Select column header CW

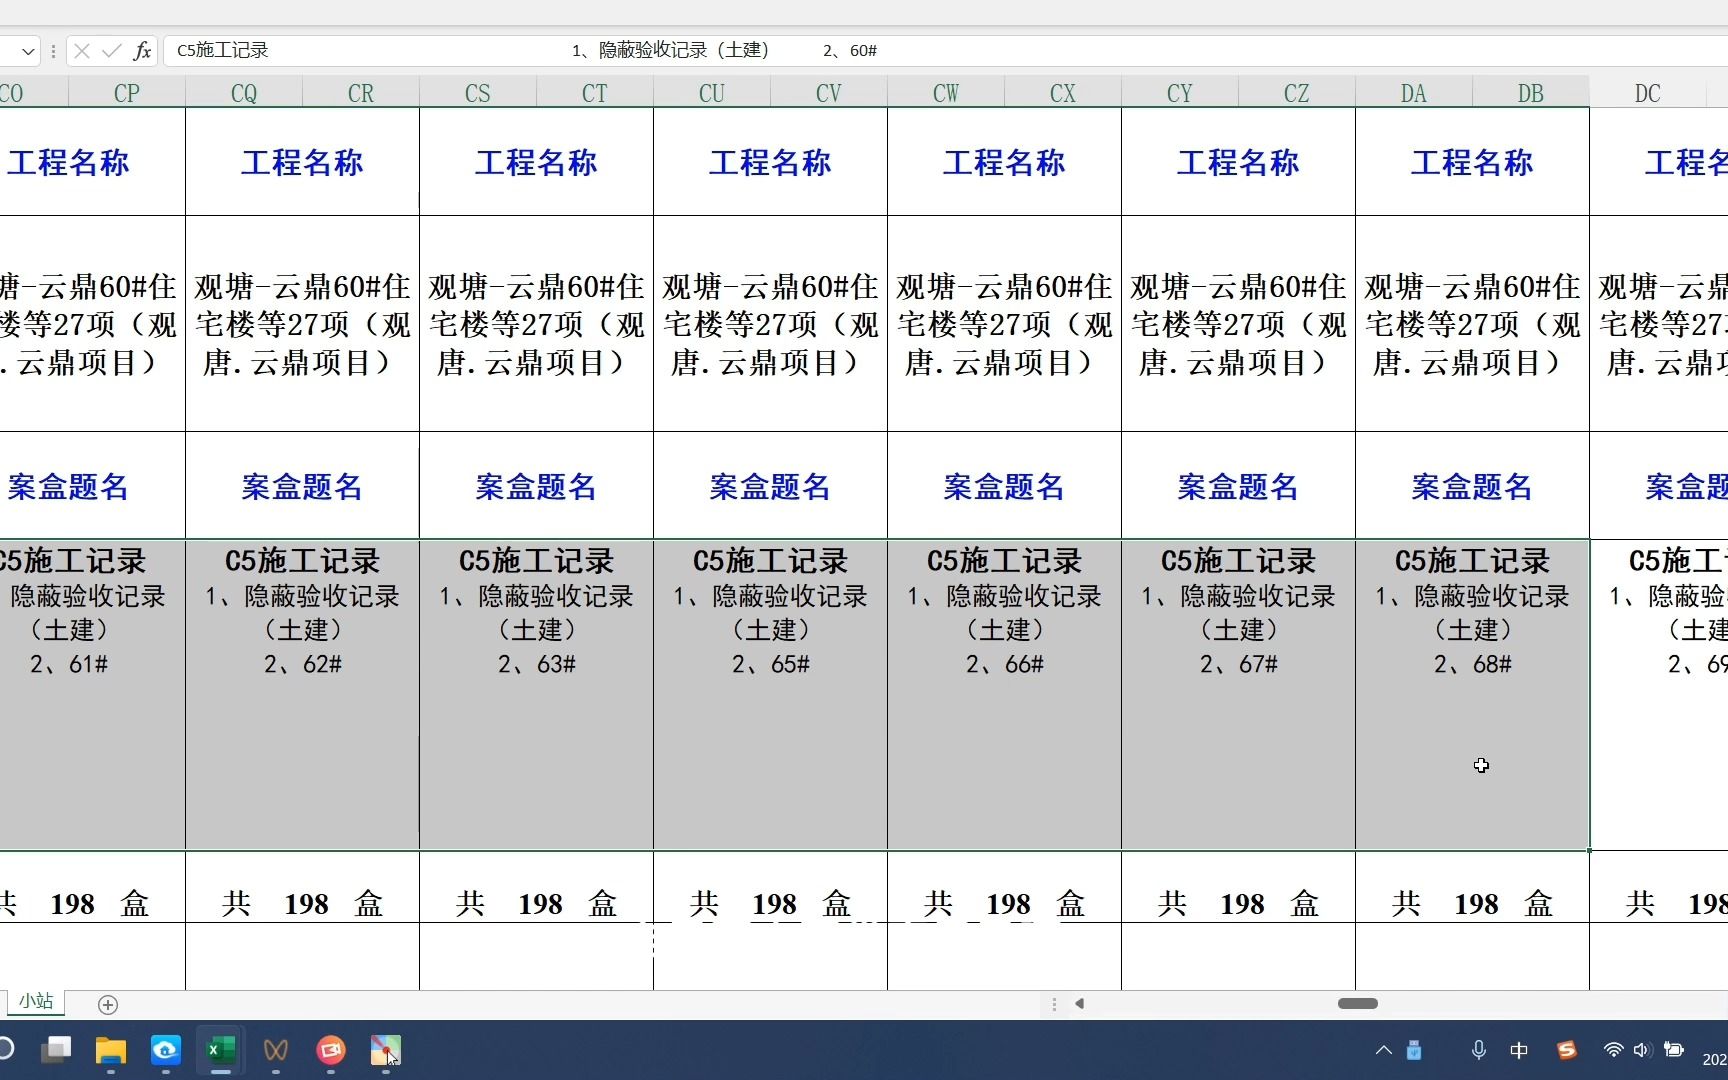click(x=946, y=93)
